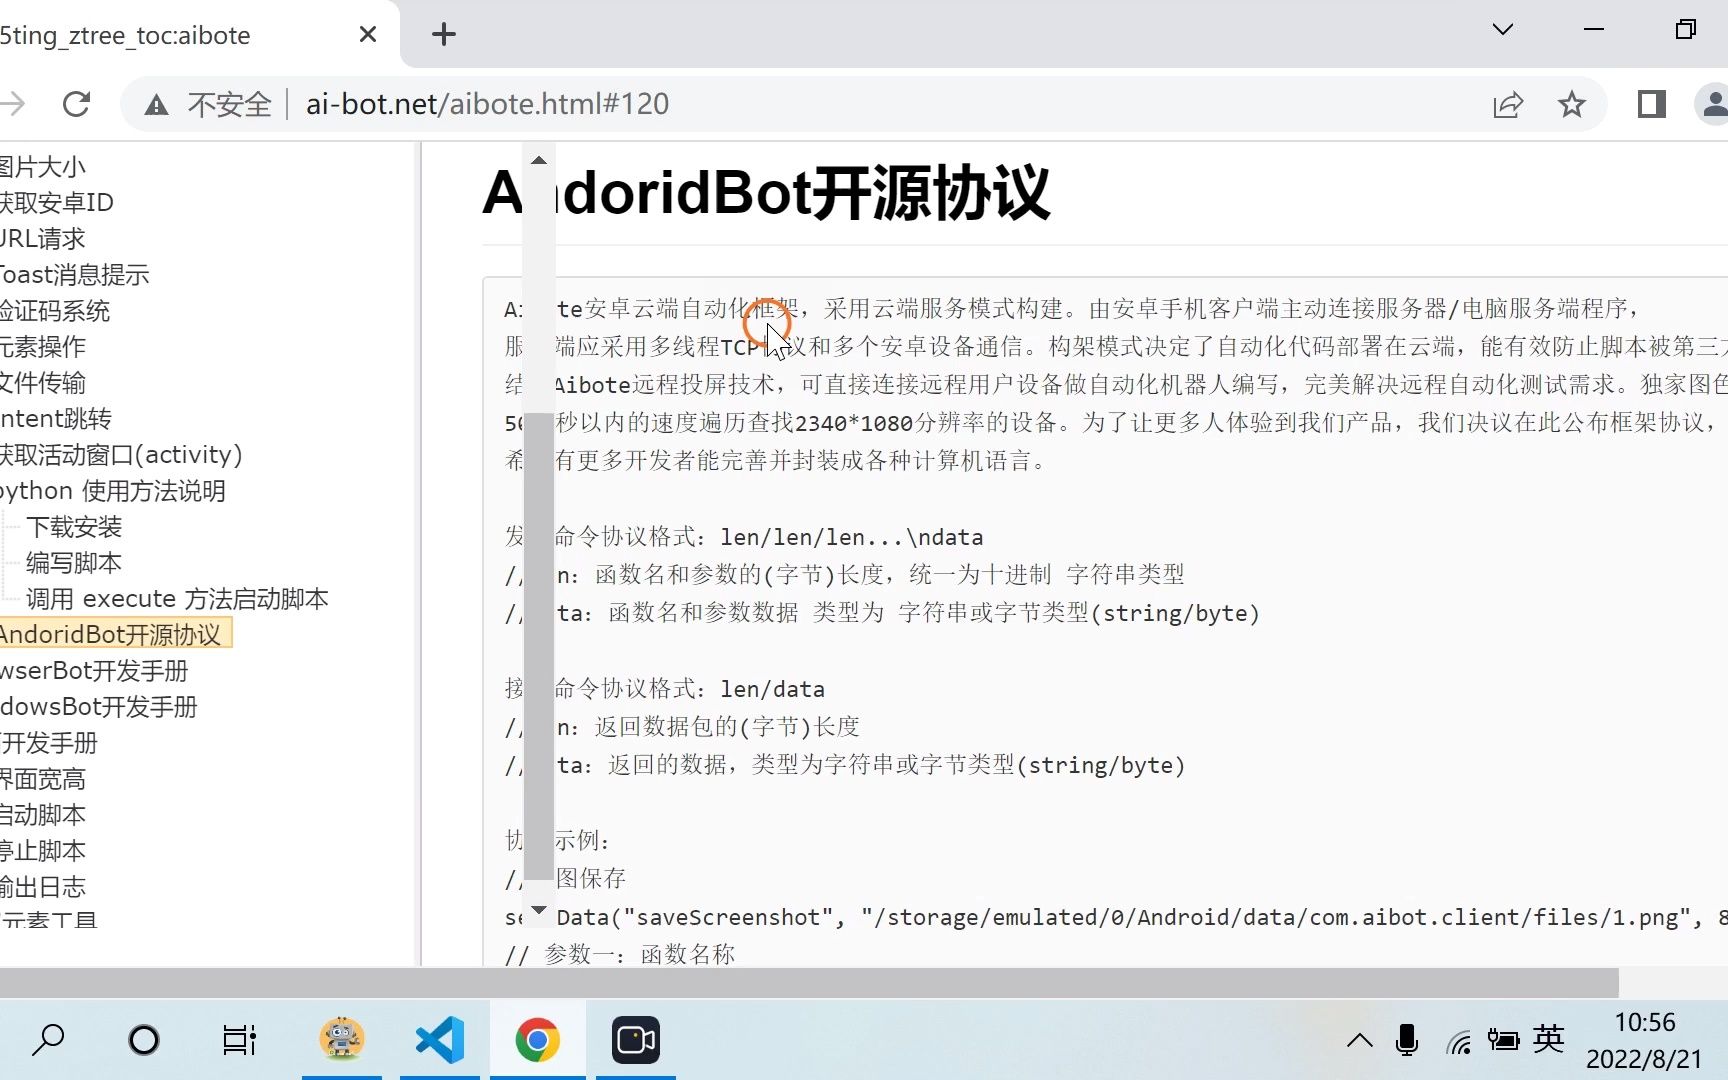Select the 元素操作 sidebar item

tap(43, 347)
